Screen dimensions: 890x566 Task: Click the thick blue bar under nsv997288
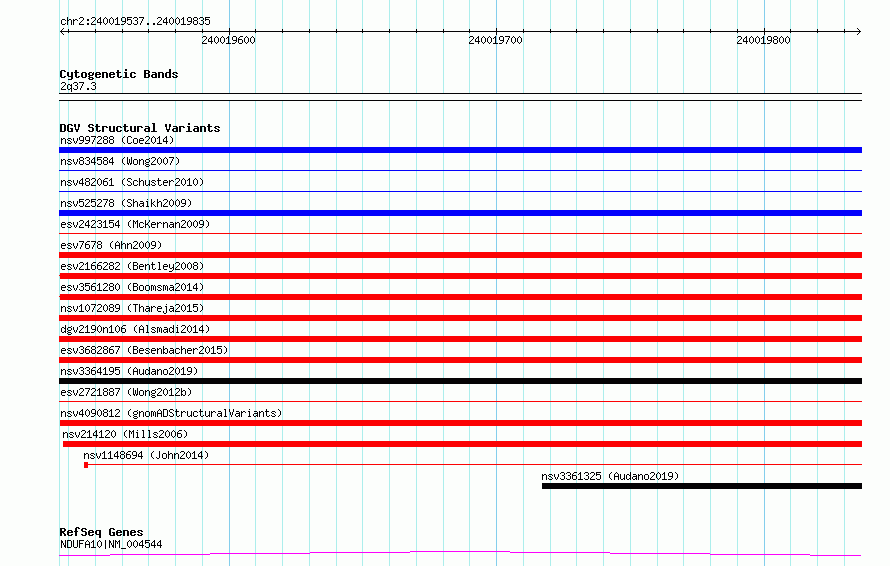pyautogui.click(x=460, y=150)
